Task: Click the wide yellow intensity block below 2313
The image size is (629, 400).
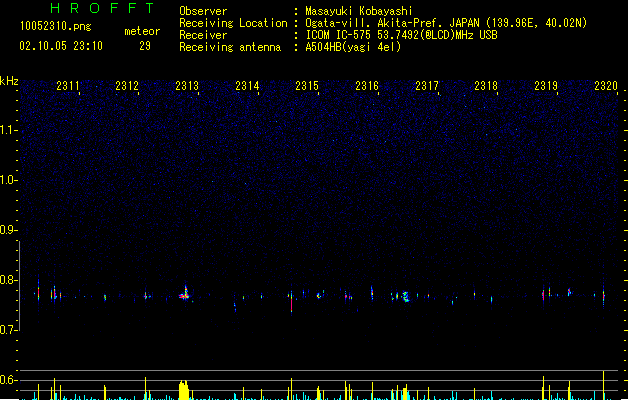Action: pos(183,390)
